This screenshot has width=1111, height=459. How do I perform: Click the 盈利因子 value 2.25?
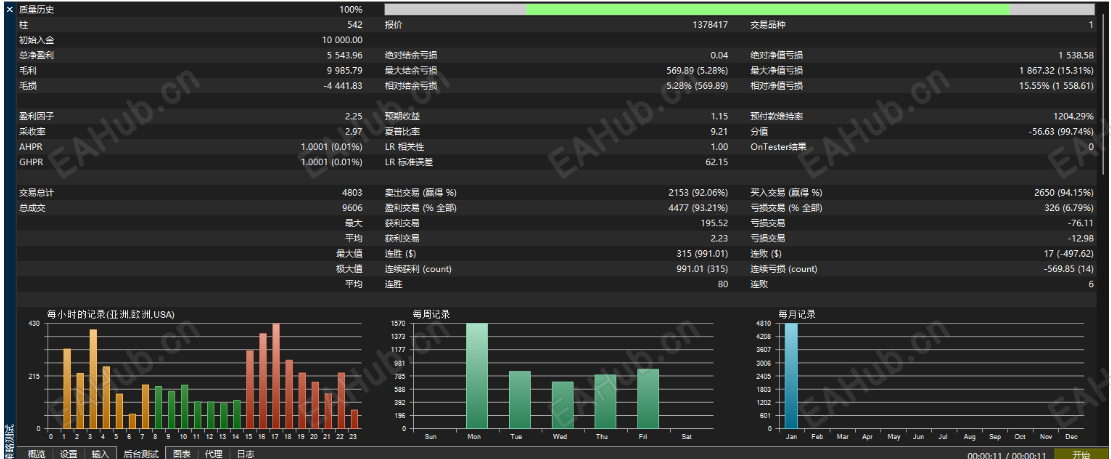click(354, 116)
